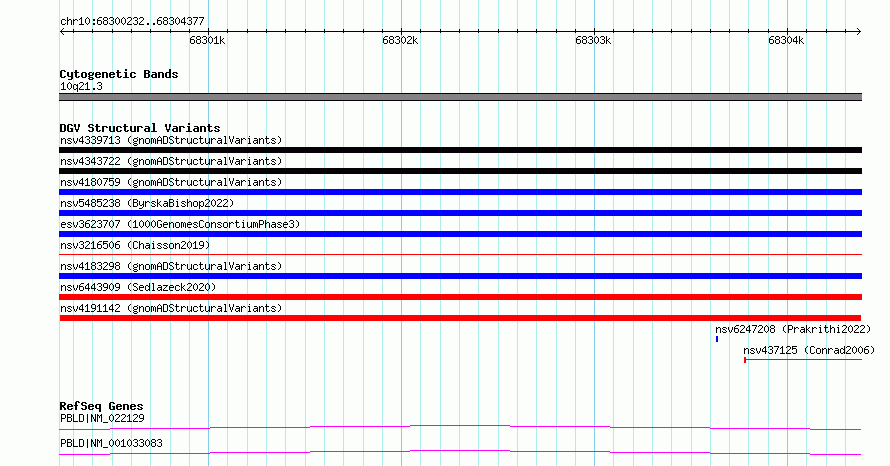Select the black bar for nsv4339713
Viewport: 890px width, 466px height.
coord(460,150)
